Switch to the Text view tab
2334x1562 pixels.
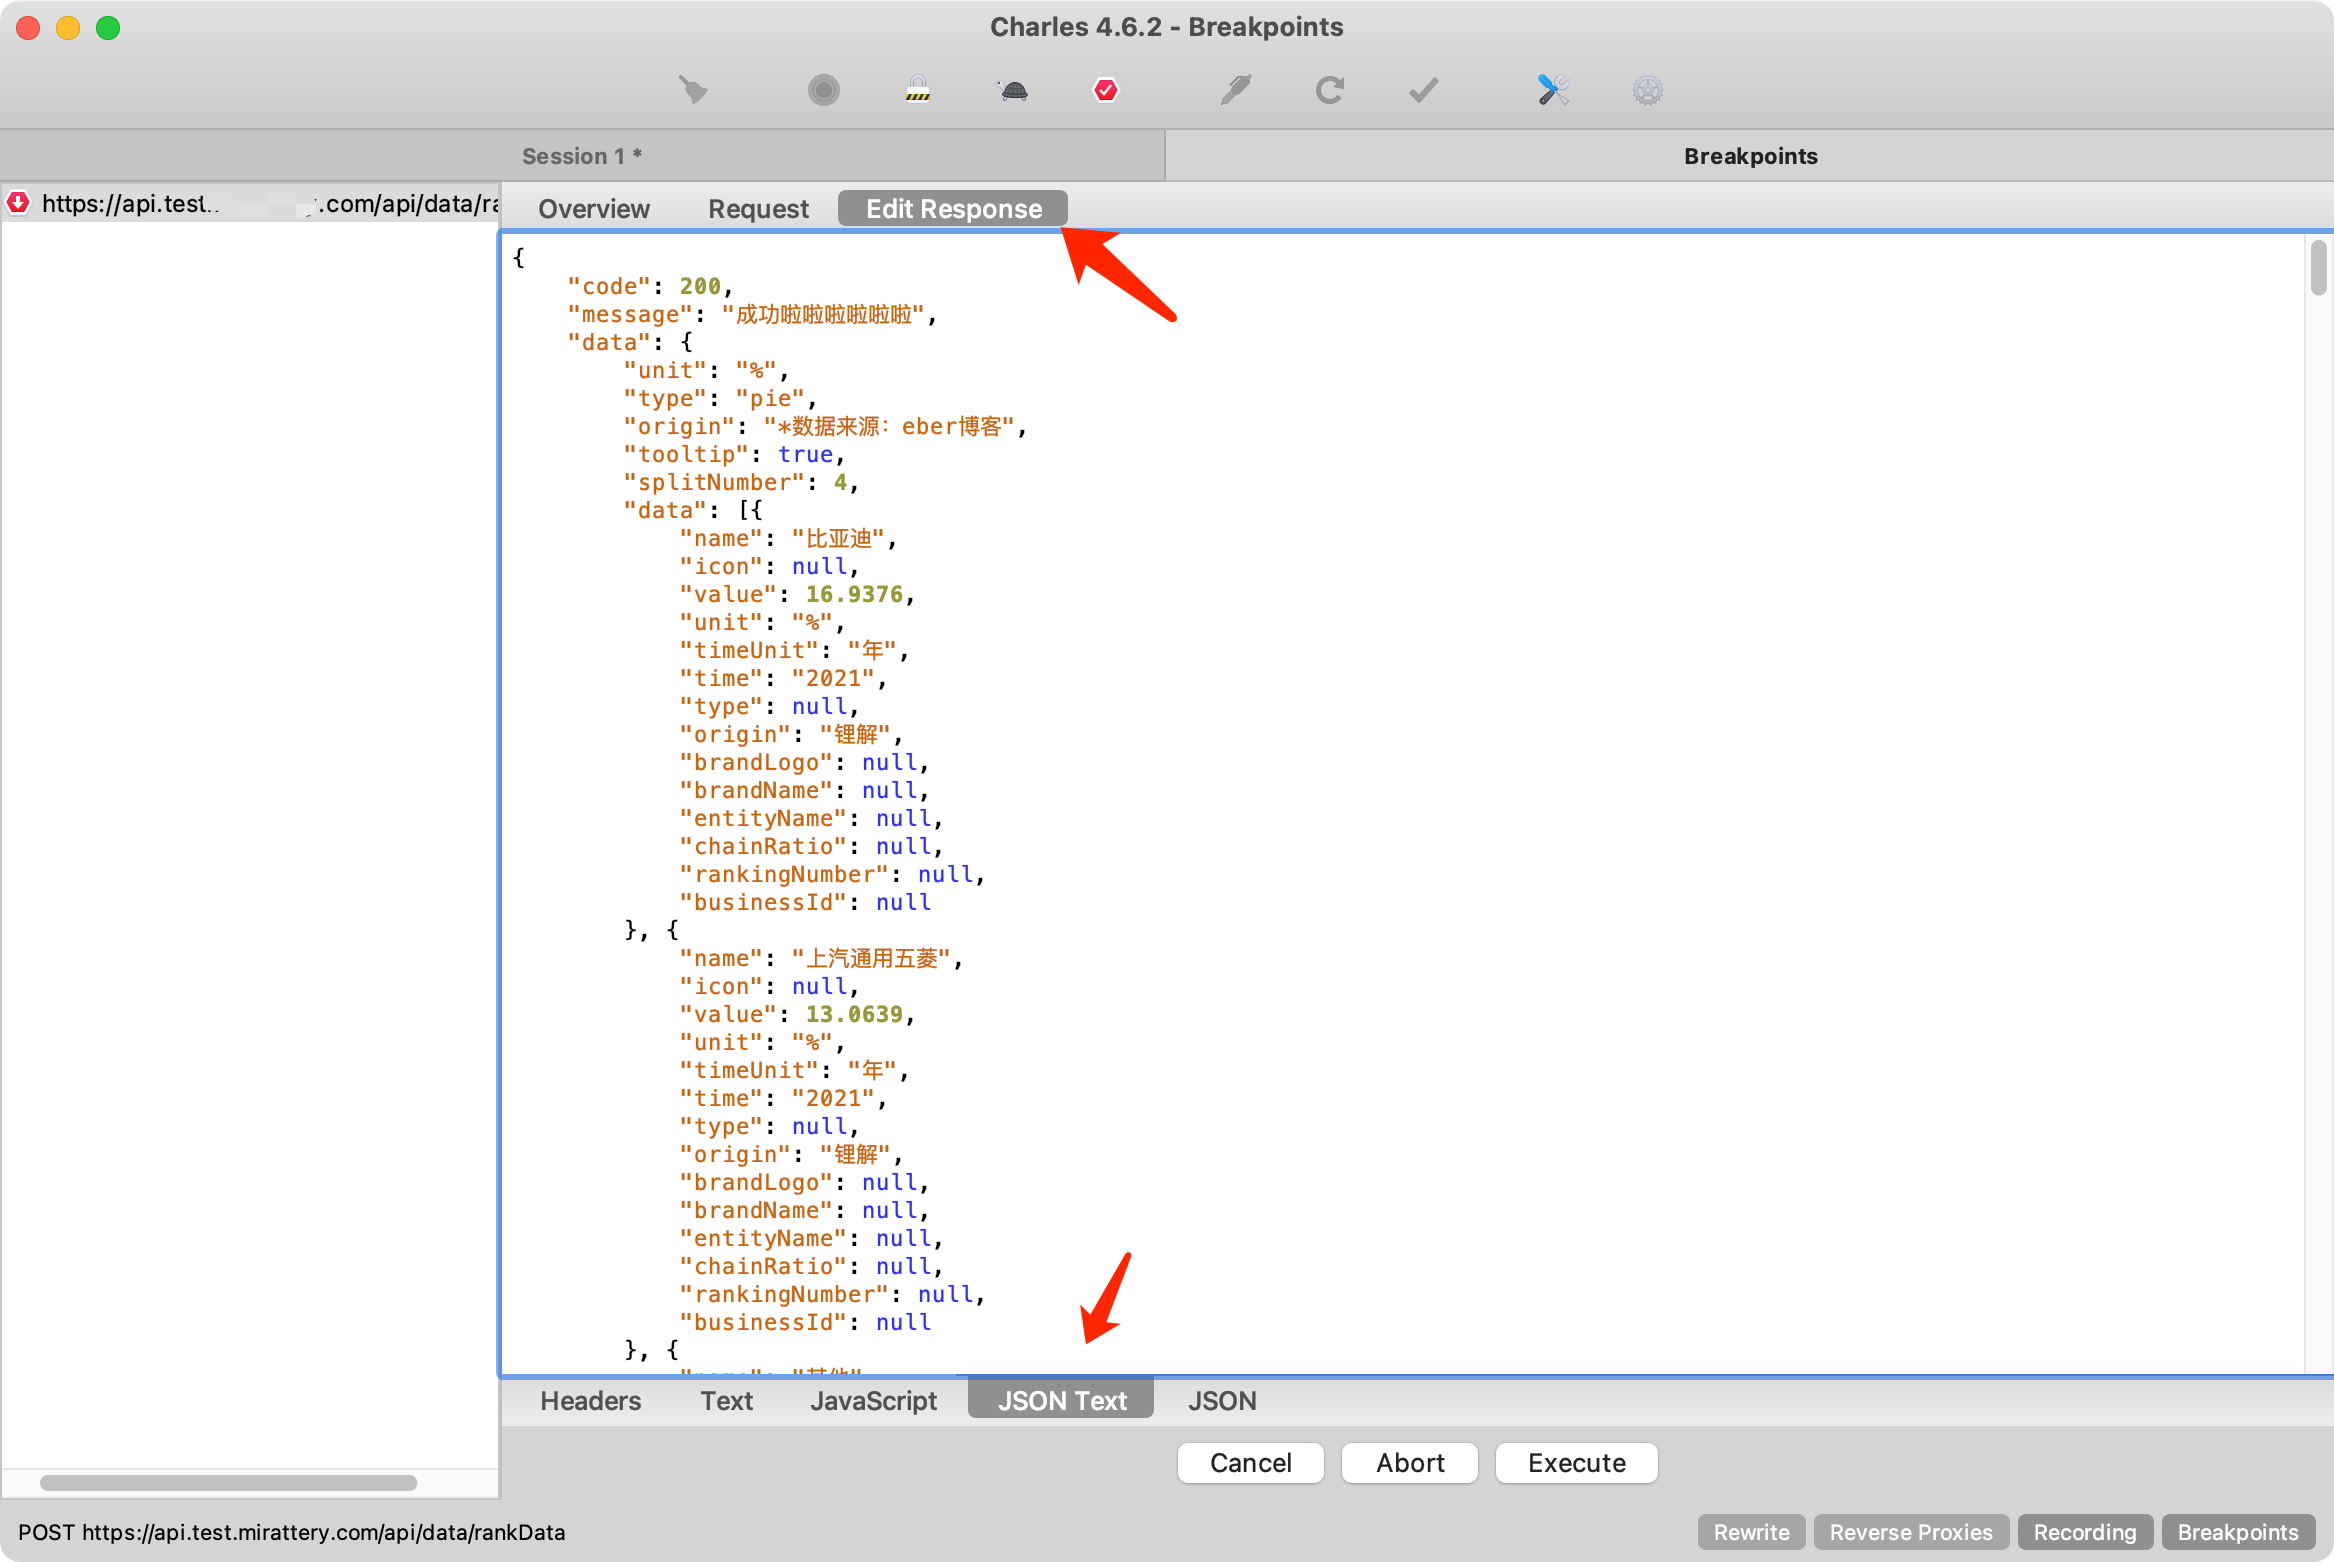pyautogui.click(x=726, y=1400)
